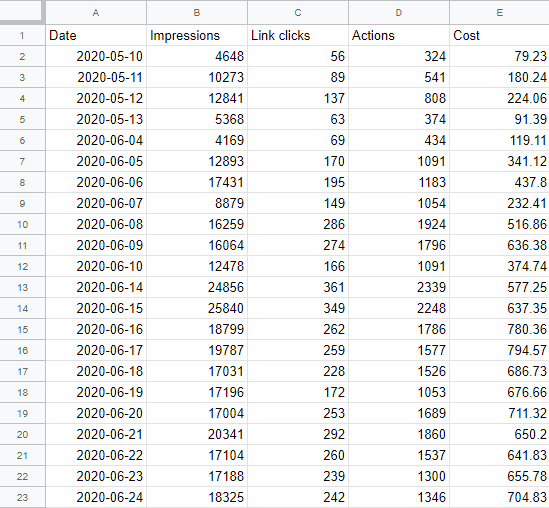Click the Date header cell
The height and width of the screenshot is (508, 549).
point(96,35)
